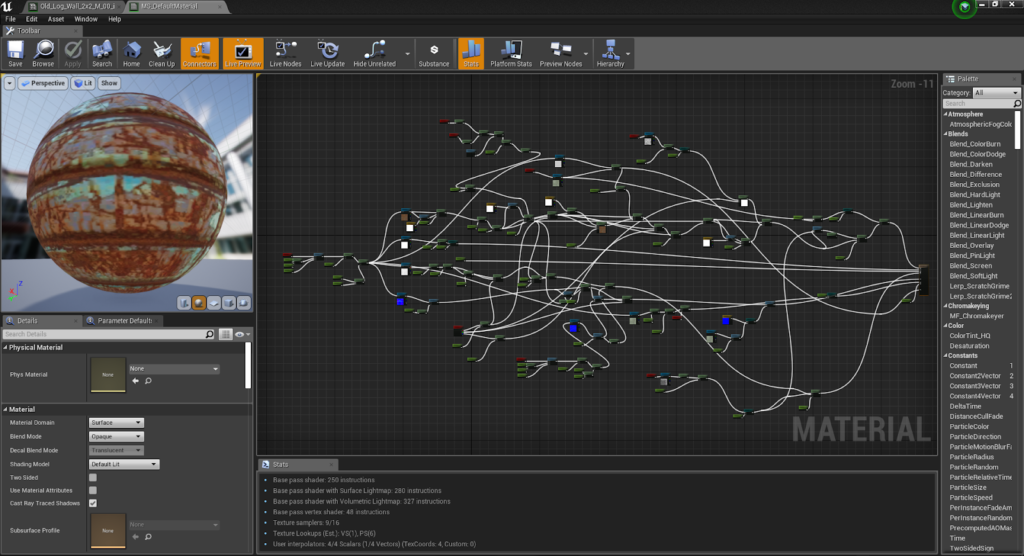Click the Hide Unrelated toolbar icon
The height and width of the screenshot is (556, 1024).
pyautogui.click(x=374, y=54)
